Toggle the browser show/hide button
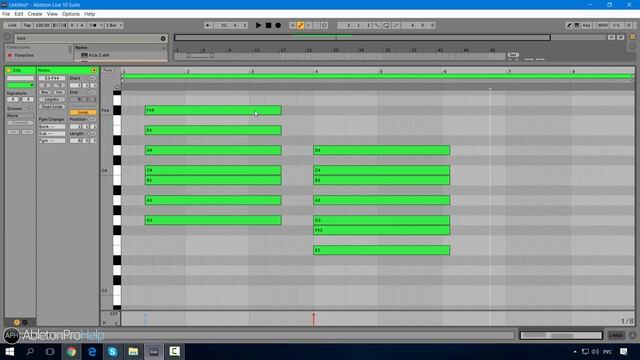The width and height of the screenshot is (640, 360). tap(7, 37)
